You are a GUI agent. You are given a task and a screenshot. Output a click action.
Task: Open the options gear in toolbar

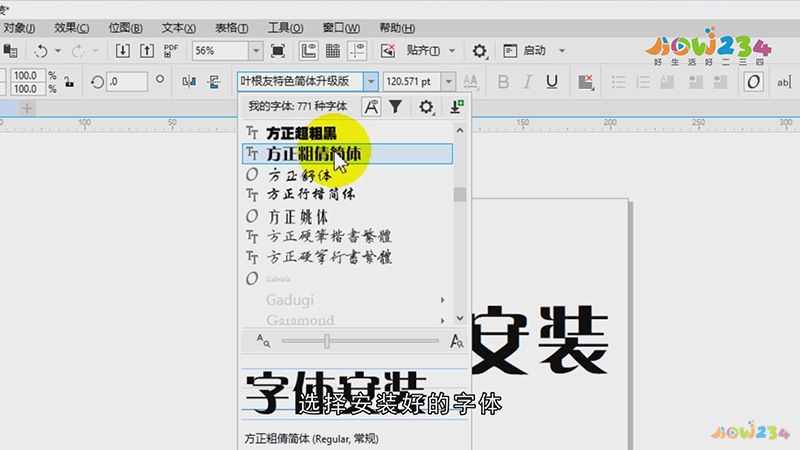click(479, 51)
